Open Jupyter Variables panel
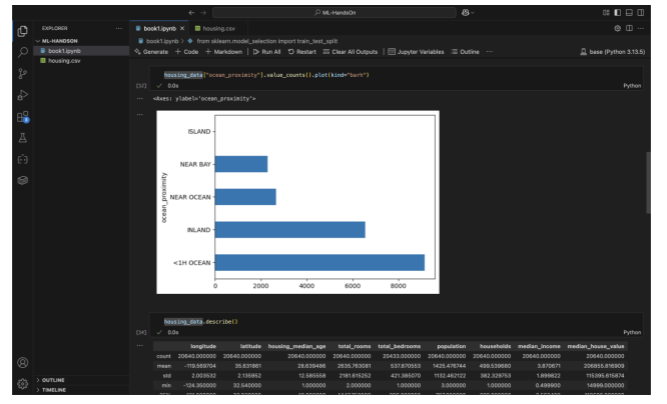 point(416,52)
